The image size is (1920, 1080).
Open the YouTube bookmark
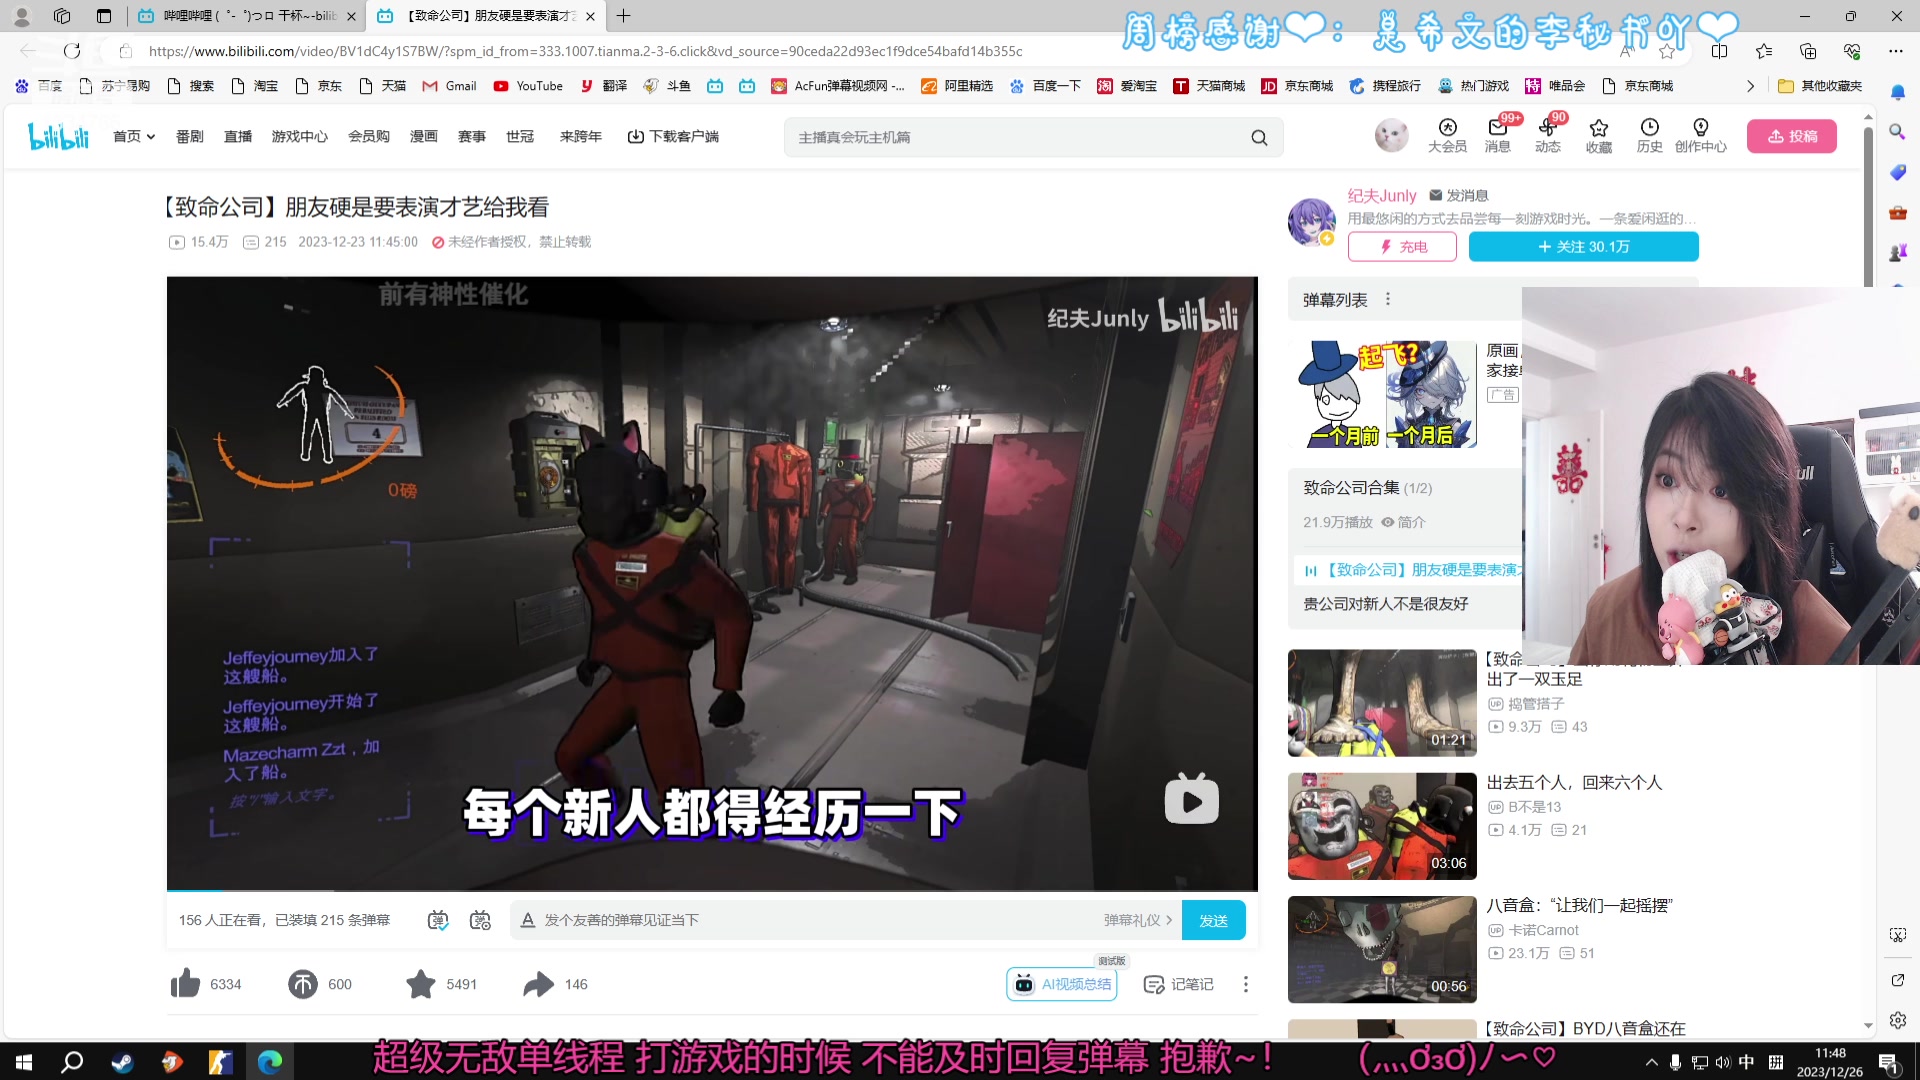pos(528,86)
